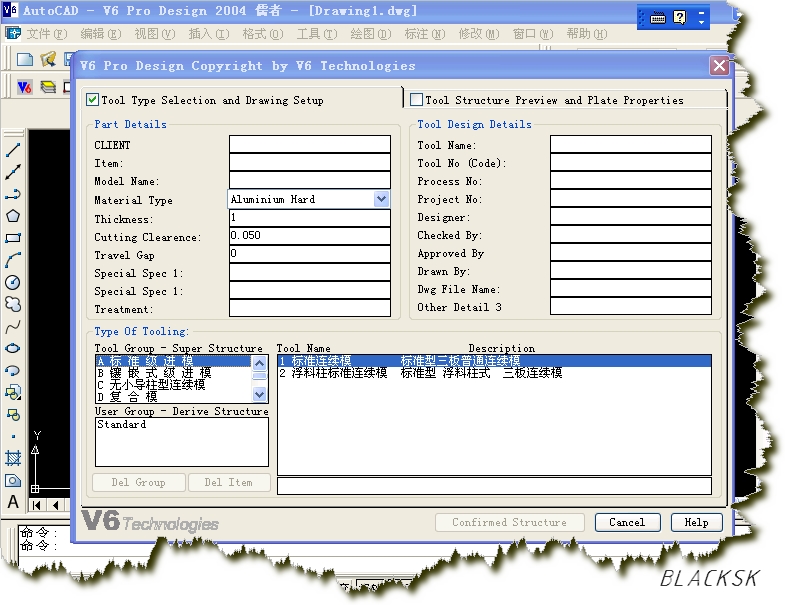The height and width of the screenshot is (605, 785).
Task: Click the Cancel button
Action: click(x=627, y=522)
